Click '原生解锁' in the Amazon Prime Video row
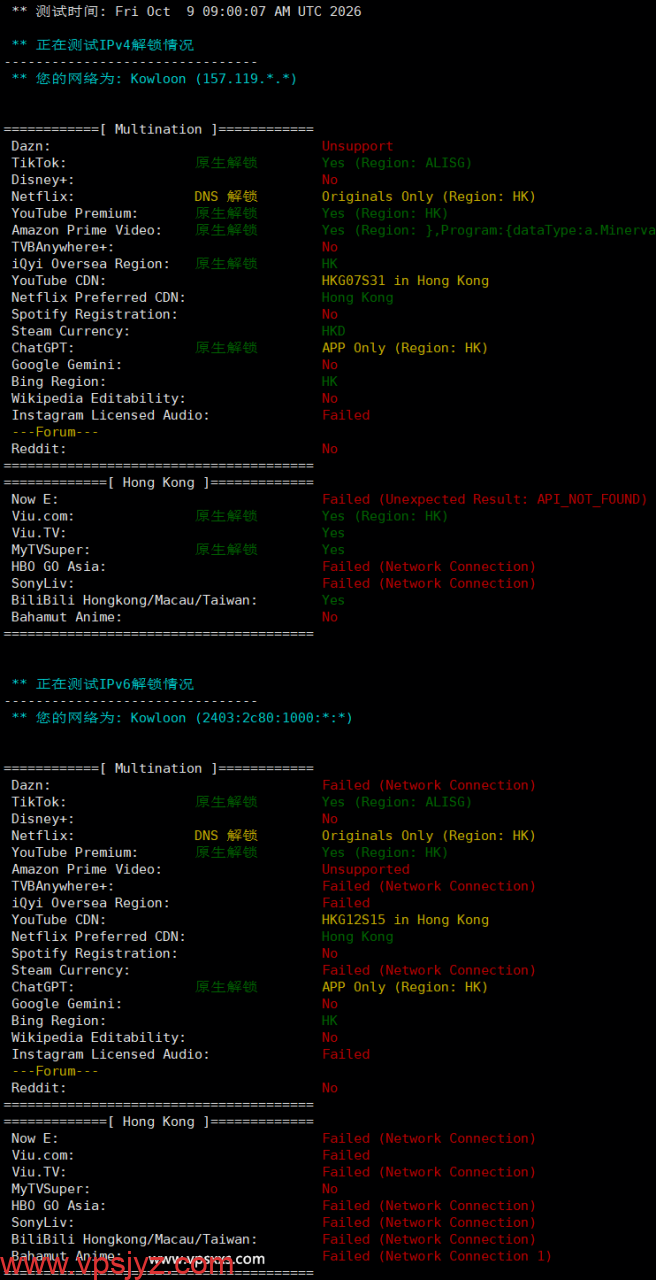 [x=226, y=230]
